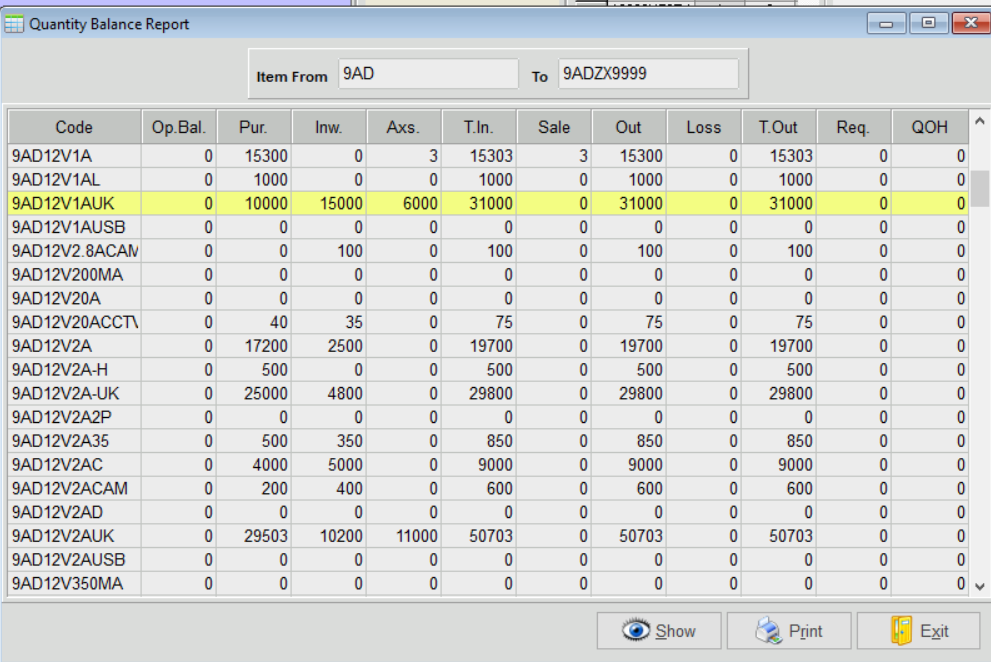Click the Code column header
The width and height of the screenshot is (991, 662).
coord(74,127)
